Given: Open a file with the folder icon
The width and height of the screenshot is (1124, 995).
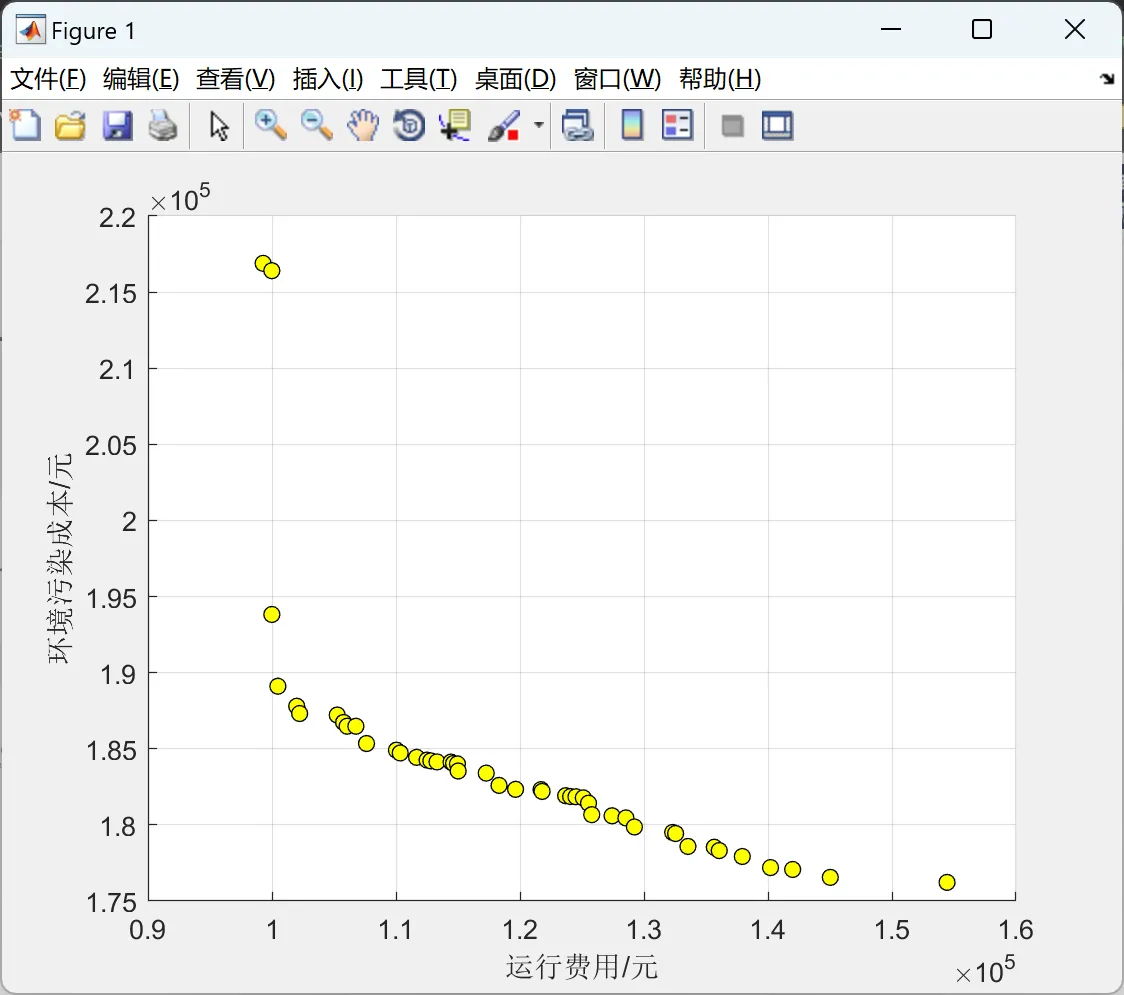Looking at the screenshot, I should tap(70, 125).
